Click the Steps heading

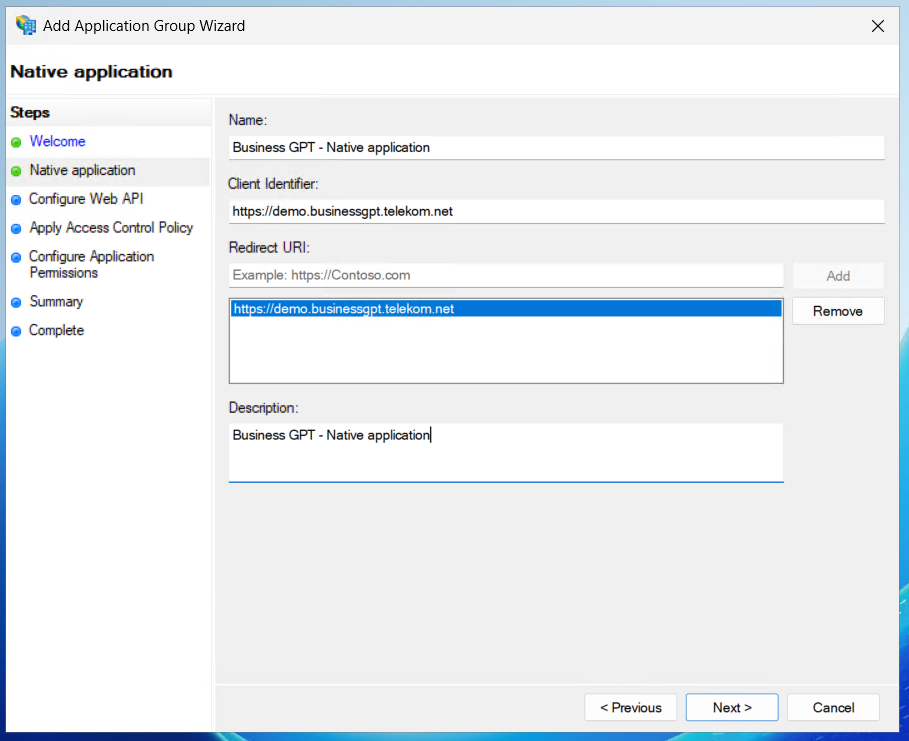(x=30, y=112)
